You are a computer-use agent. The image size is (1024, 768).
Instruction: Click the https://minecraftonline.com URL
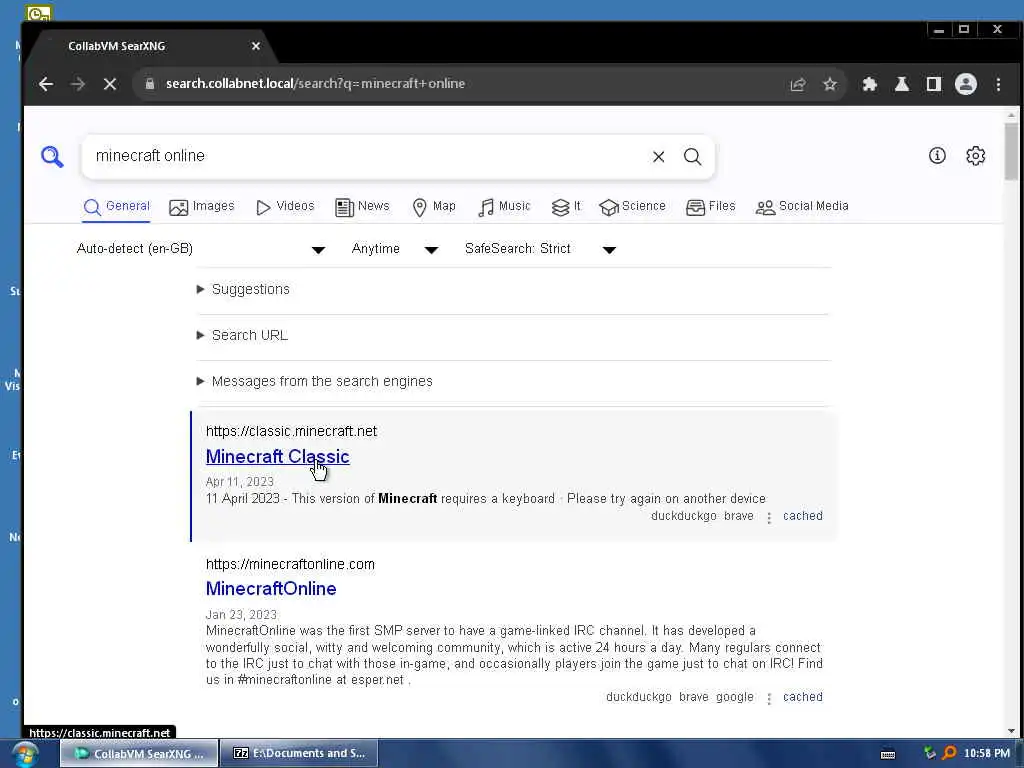coord(290,564)
